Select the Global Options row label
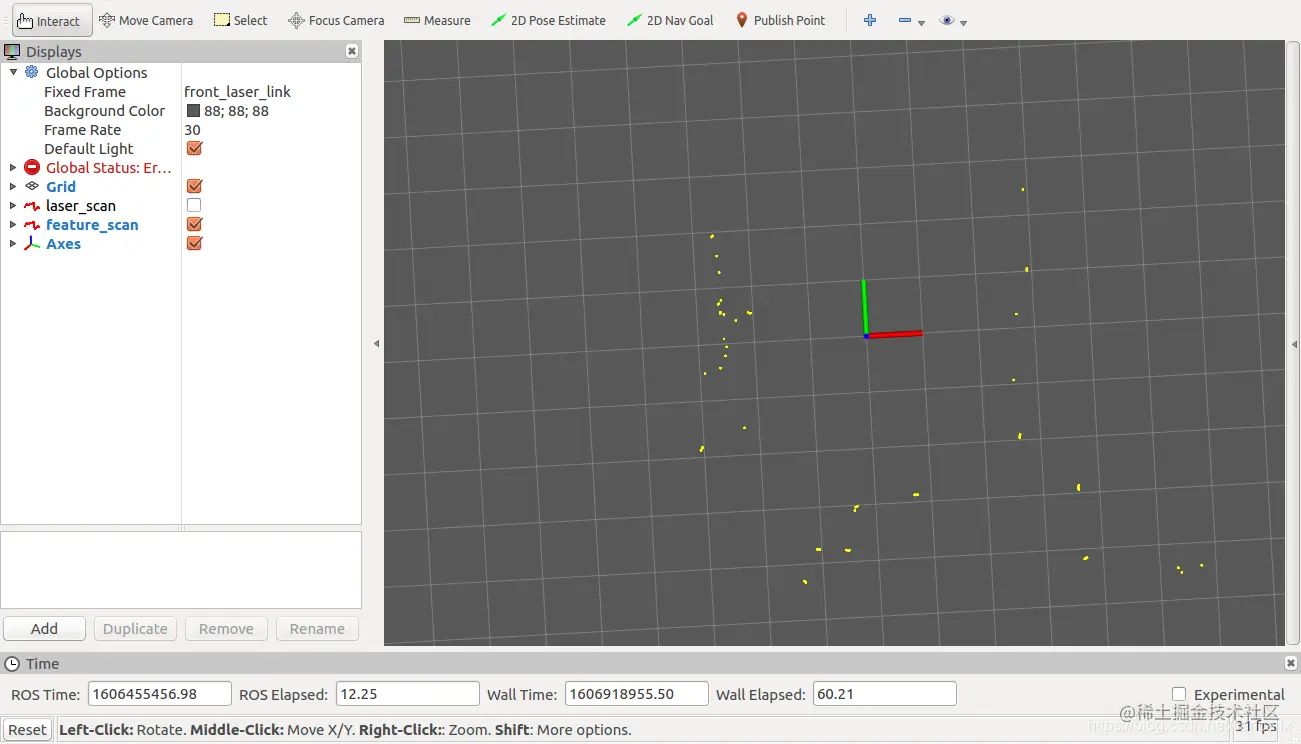This screenshot has height=744, width=1301. tap(96, 73)
